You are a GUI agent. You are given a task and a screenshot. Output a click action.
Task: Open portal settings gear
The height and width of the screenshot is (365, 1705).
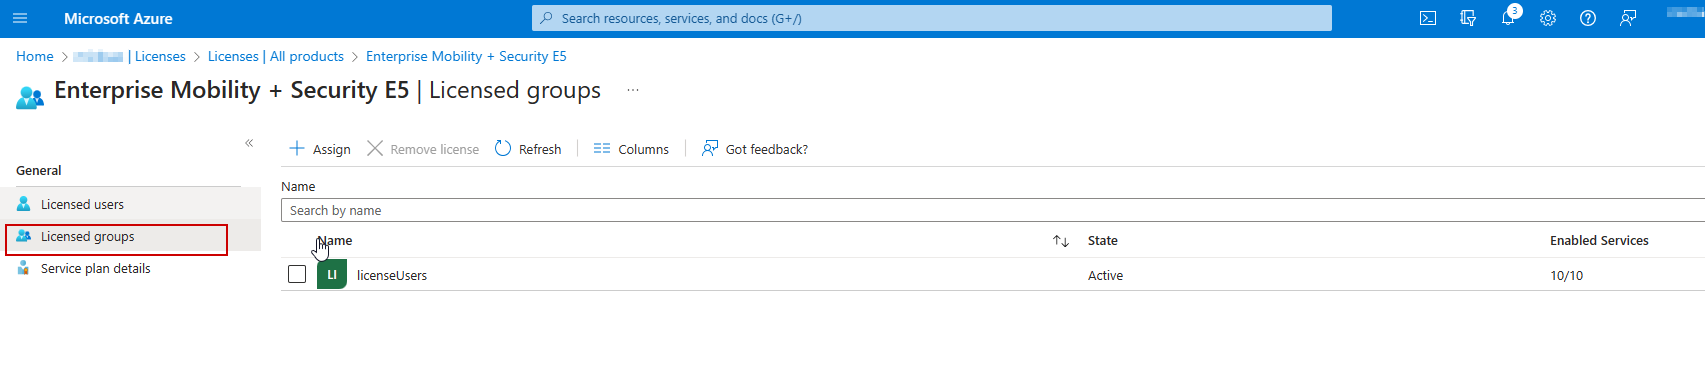coord(1548,18)
